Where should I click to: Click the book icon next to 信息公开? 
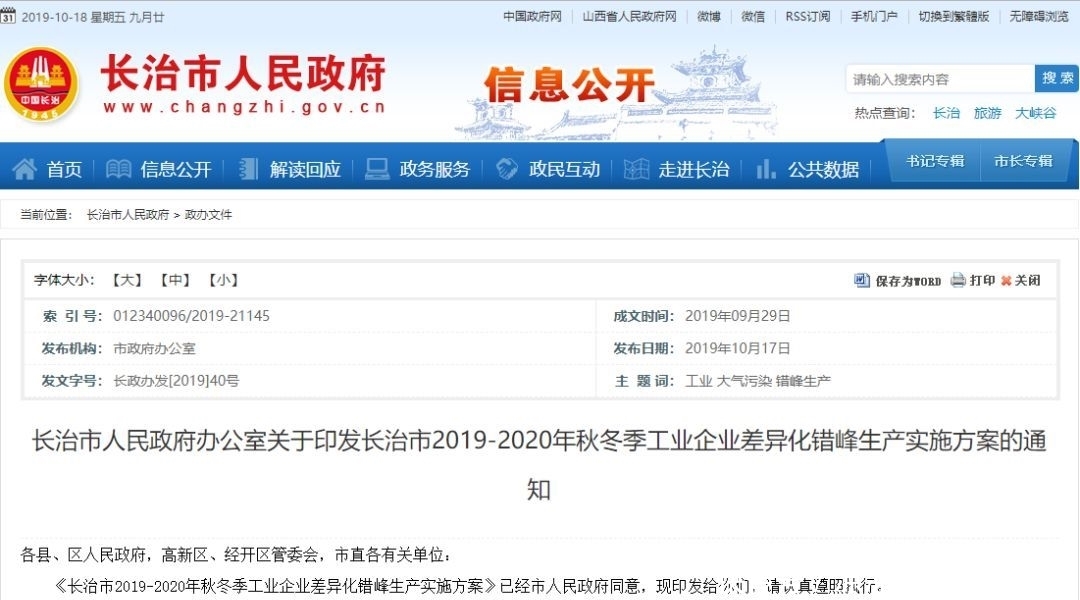pos(116,169)
